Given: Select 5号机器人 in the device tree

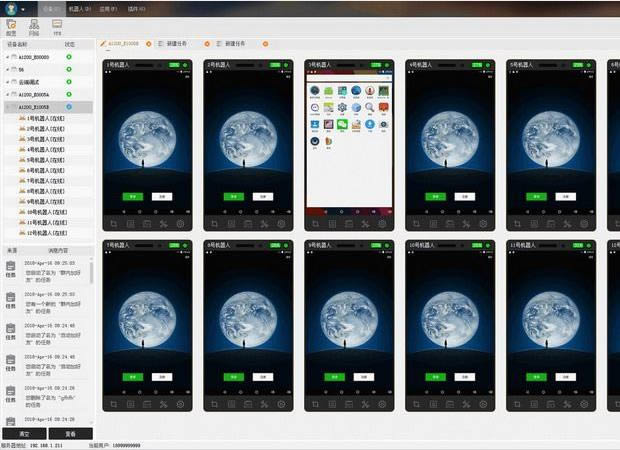Looking at the screenshot, I should [x=45, y=160].
